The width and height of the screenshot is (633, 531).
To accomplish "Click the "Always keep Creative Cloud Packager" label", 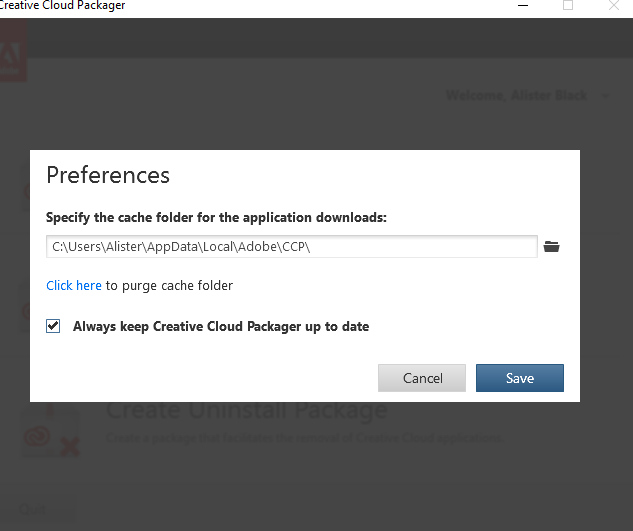I will 221,326.
